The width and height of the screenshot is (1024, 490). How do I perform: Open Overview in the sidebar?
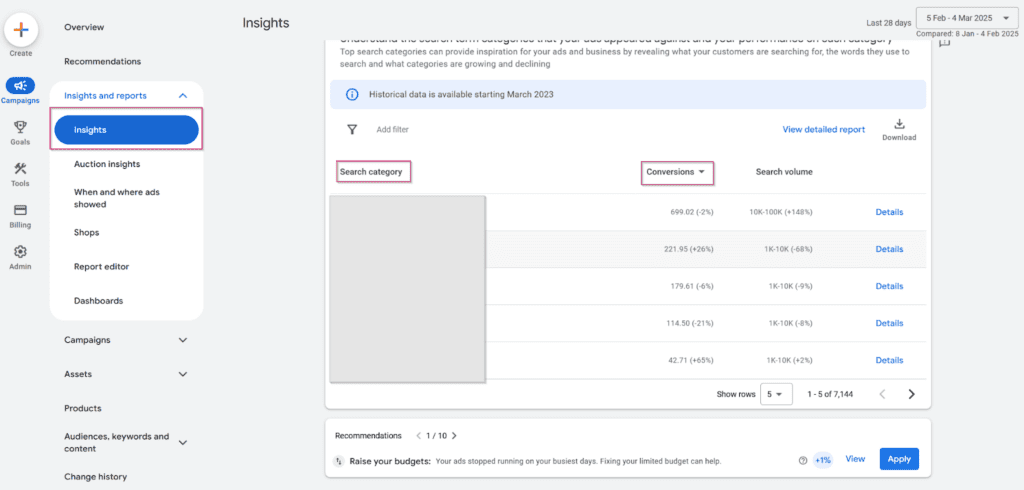(x=84, y=27)
